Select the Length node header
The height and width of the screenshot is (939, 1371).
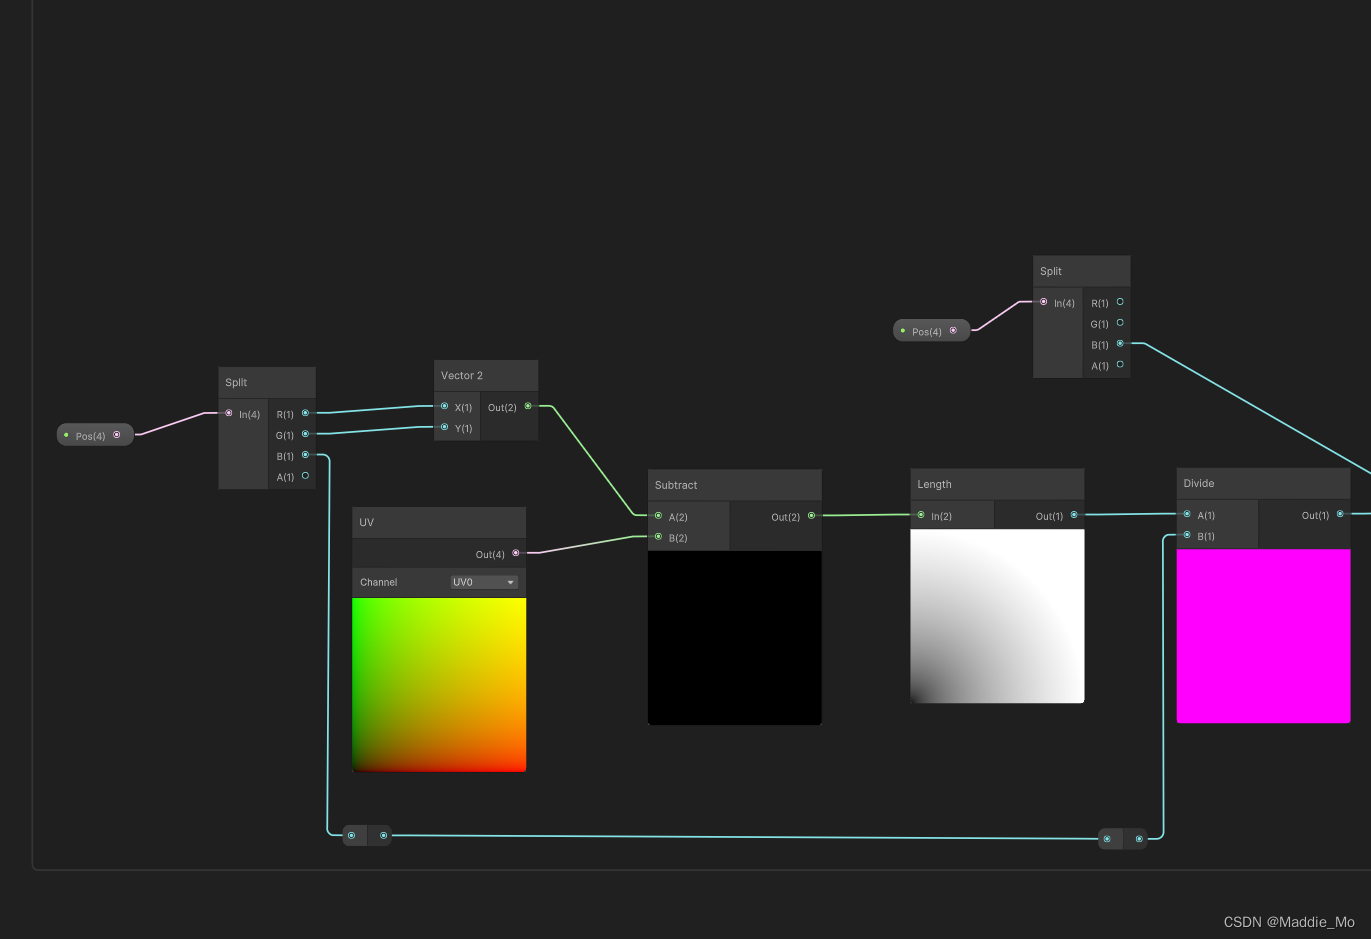997,484
